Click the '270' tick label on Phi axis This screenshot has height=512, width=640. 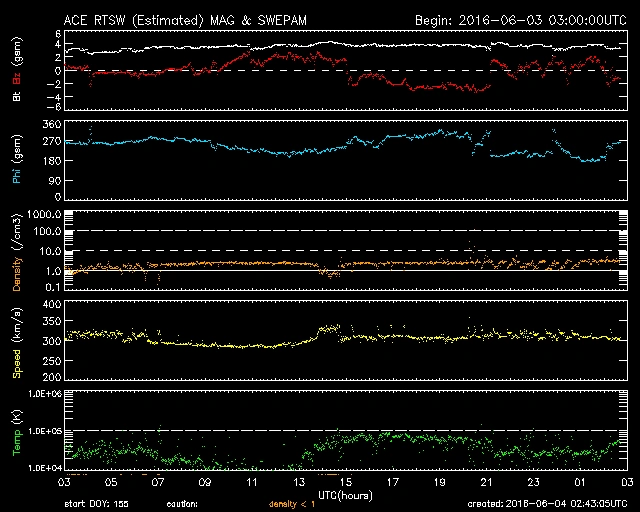(x=51, y=141)
